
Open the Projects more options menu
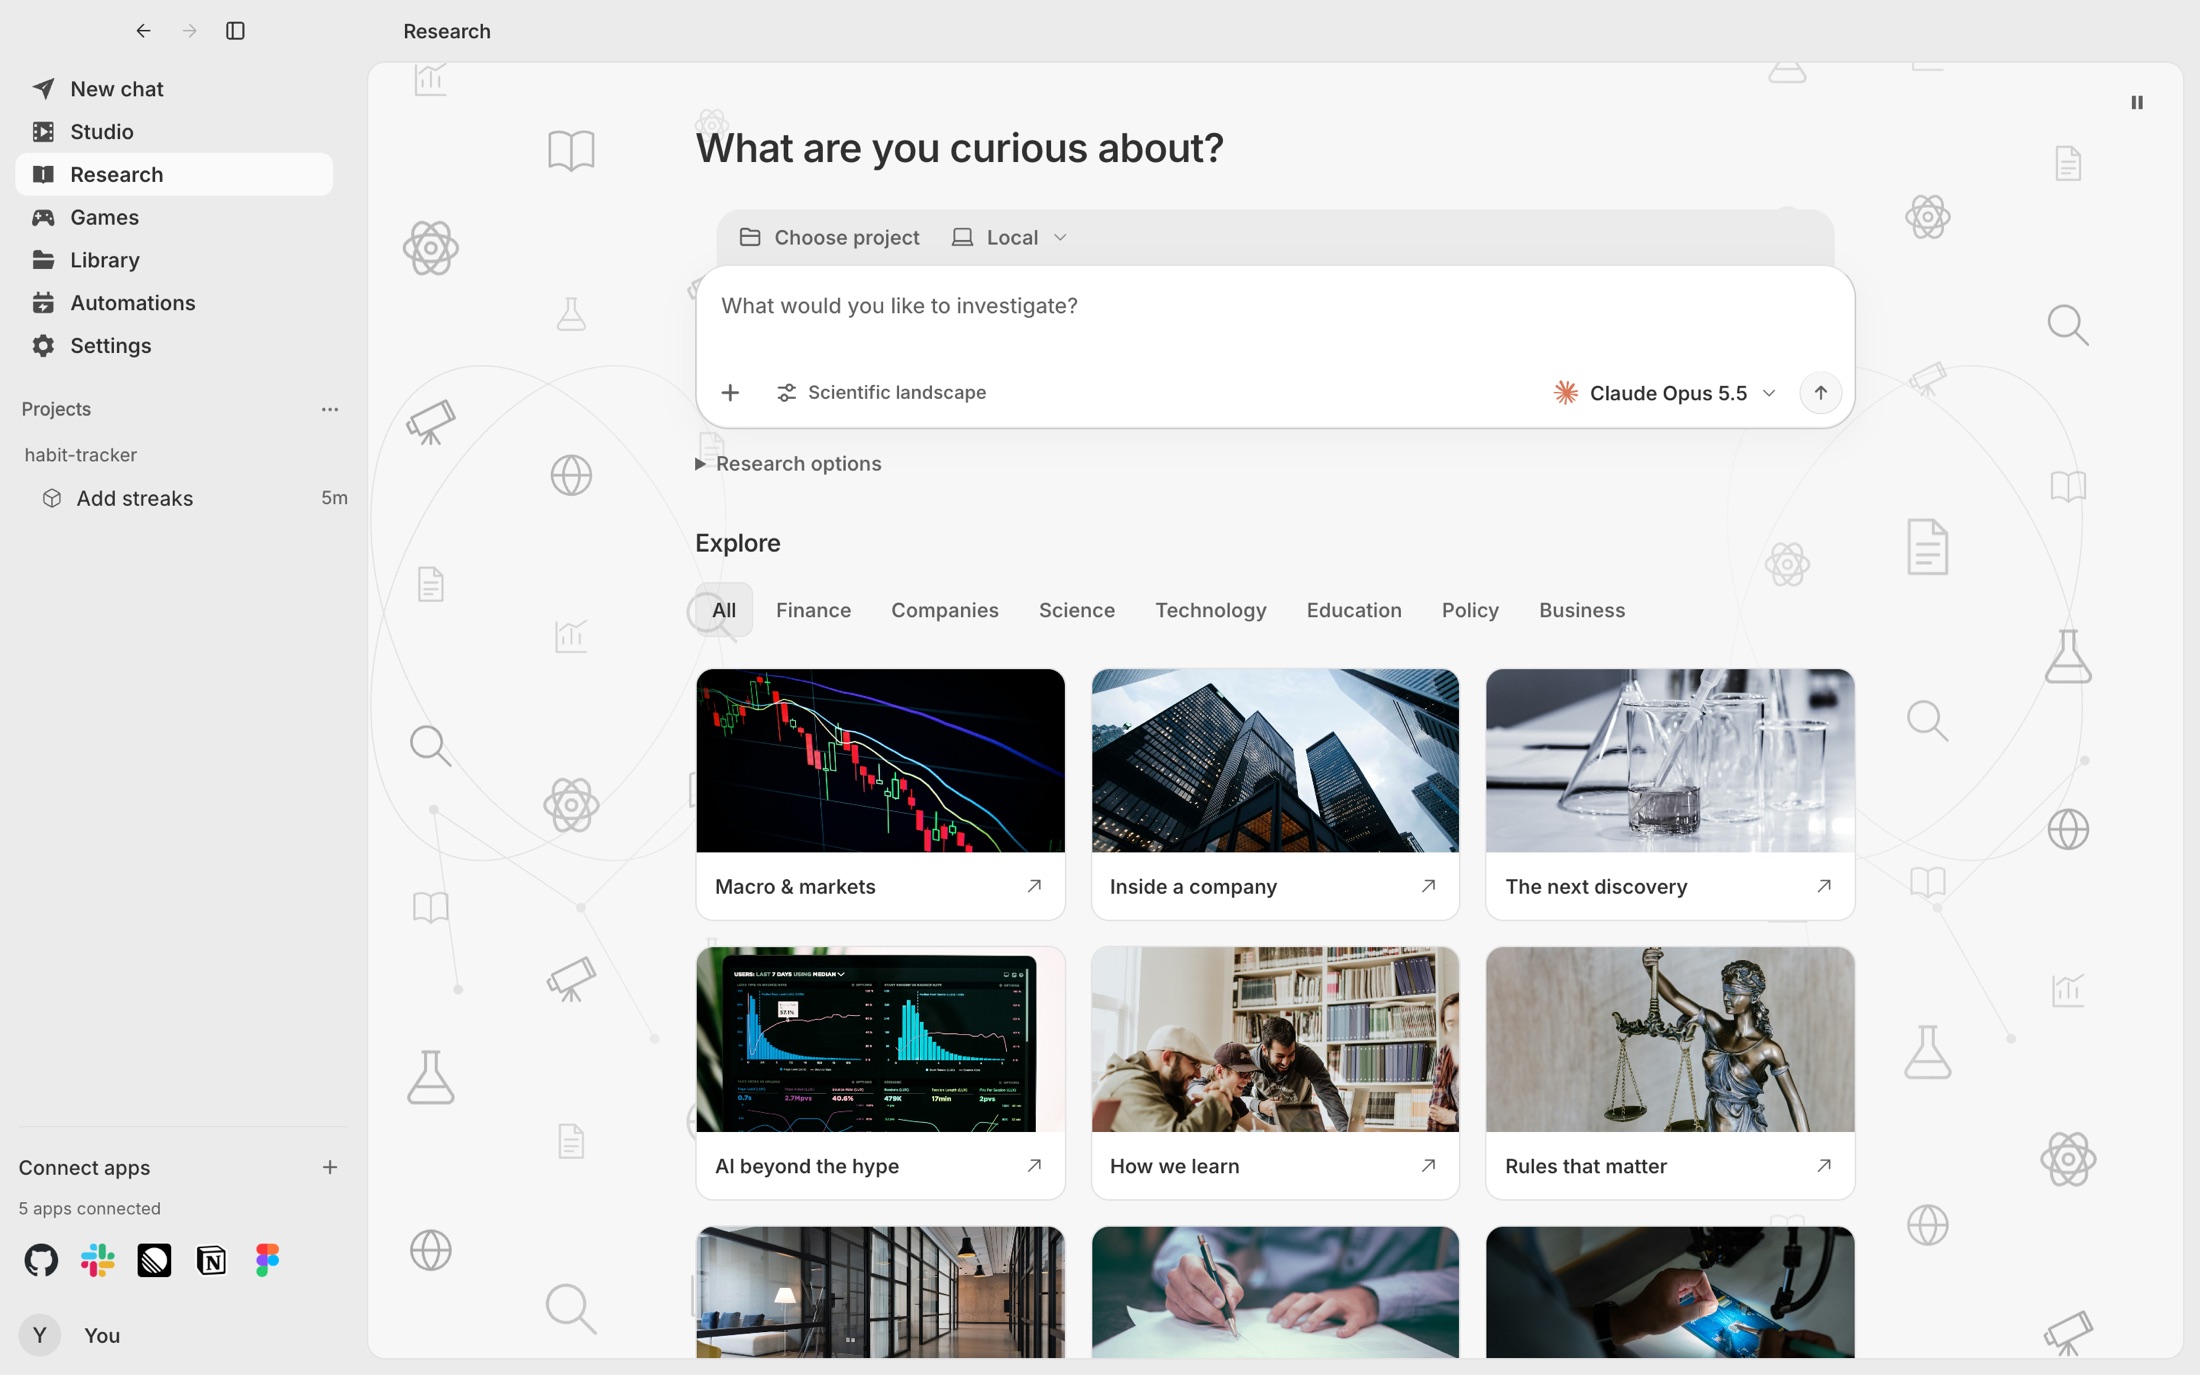[329, 409]
